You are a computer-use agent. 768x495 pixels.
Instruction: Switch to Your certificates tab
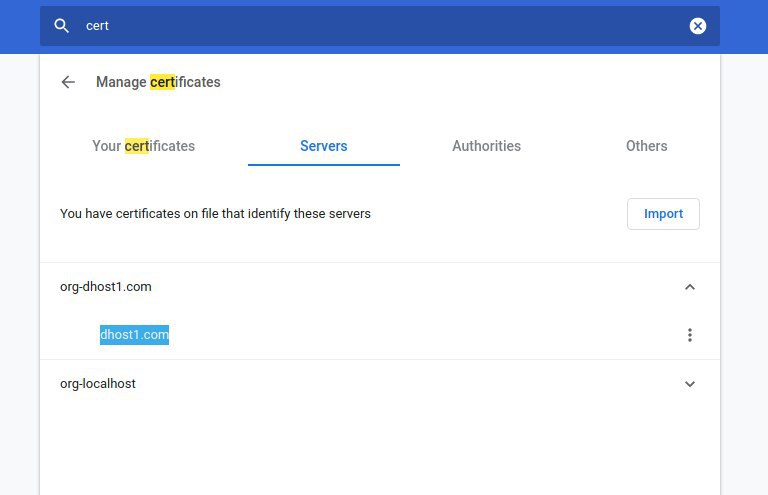pyautogui.click(x=144, y=146)
